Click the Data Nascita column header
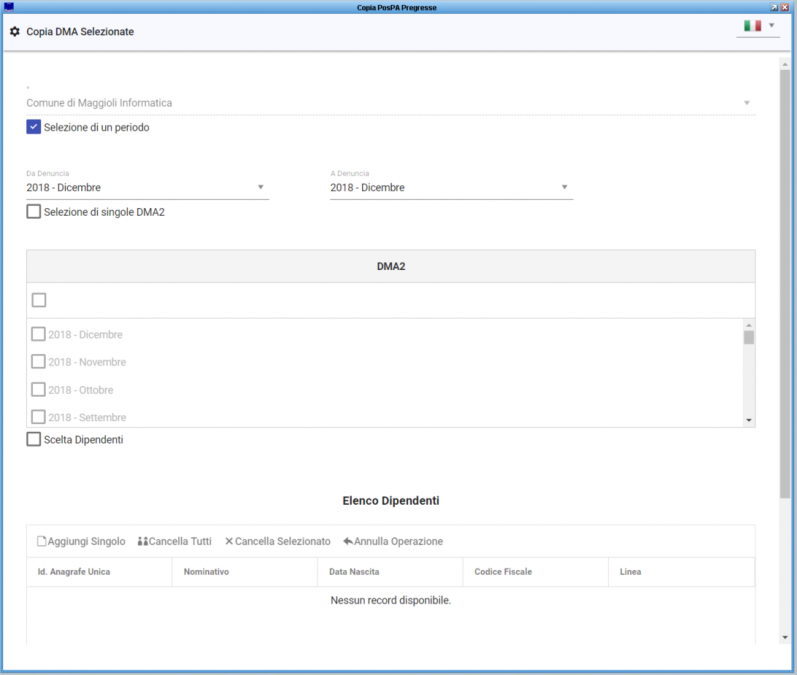 (390, 572)
